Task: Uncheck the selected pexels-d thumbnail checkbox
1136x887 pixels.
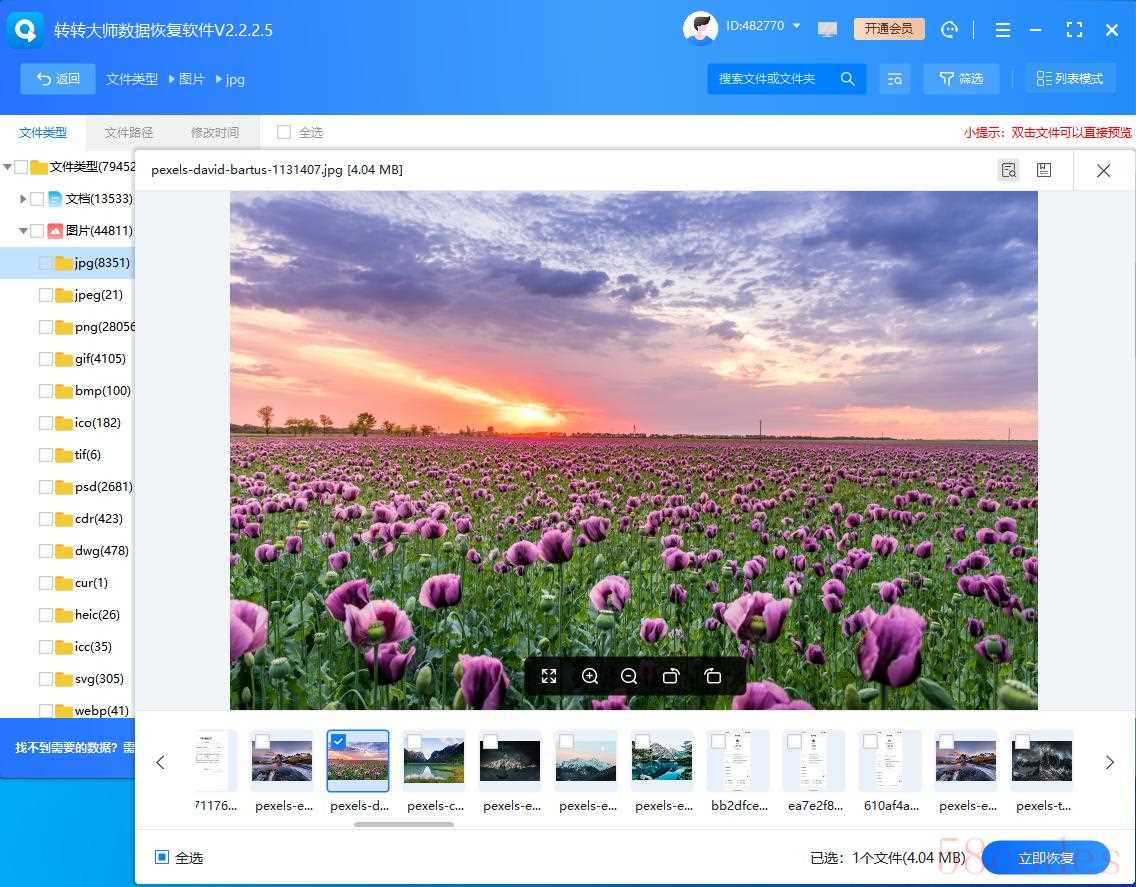Action: click(x=338, y=741)
